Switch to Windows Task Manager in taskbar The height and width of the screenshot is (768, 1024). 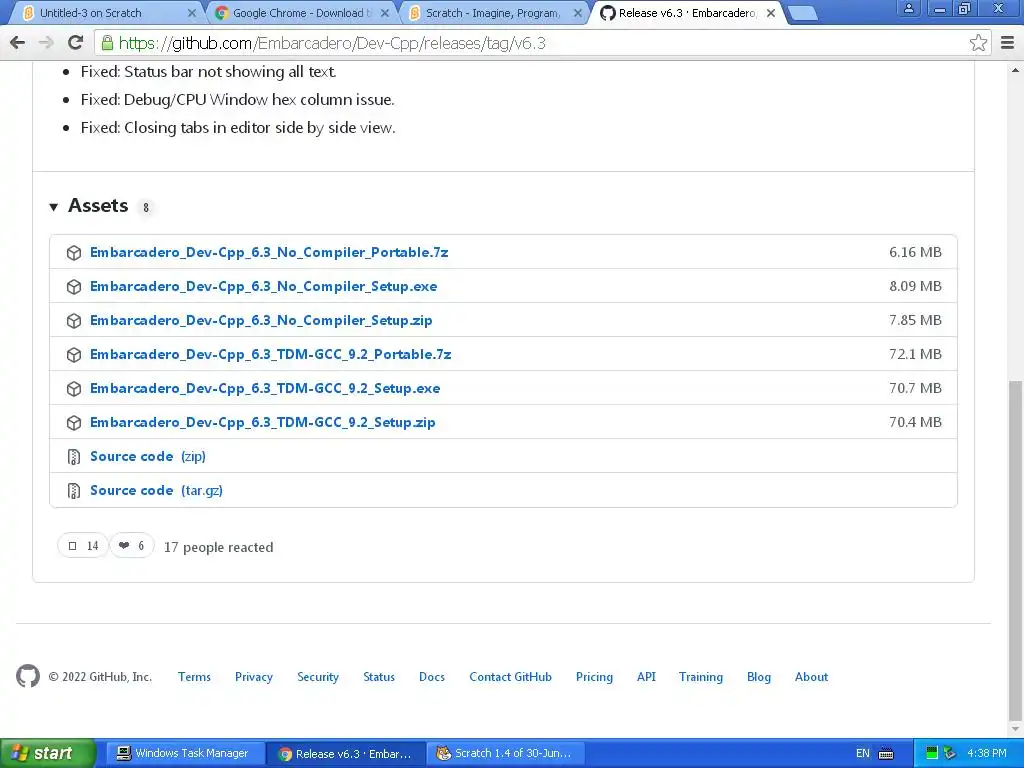[185, 753]
